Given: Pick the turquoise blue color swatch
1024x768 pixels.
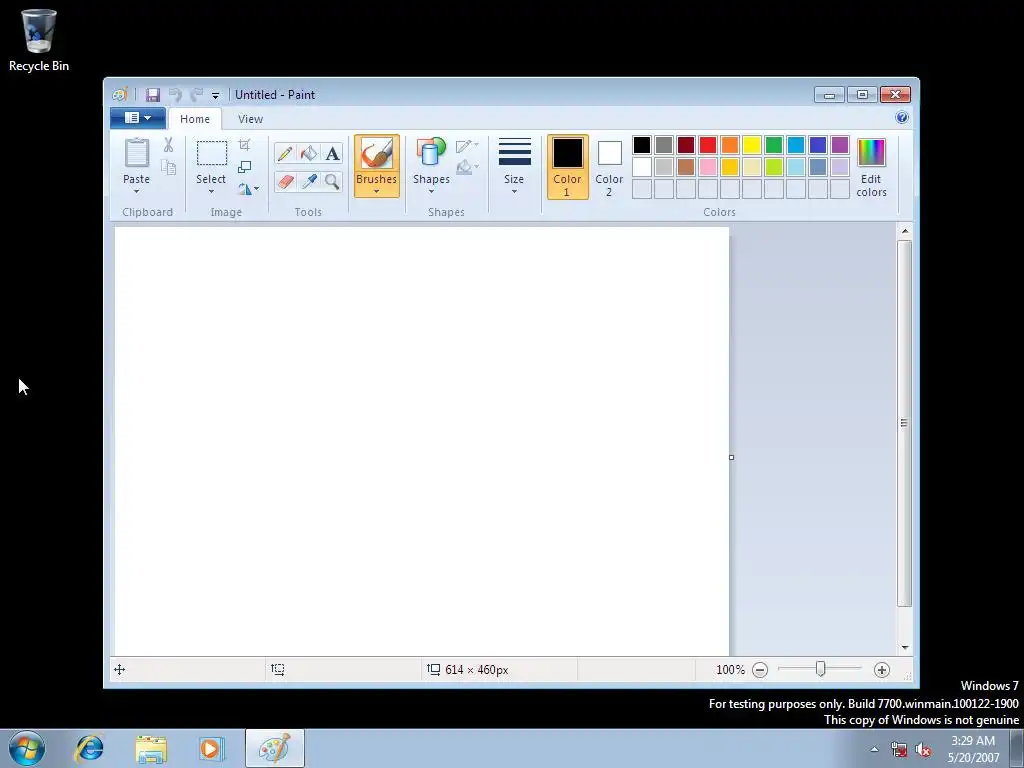Looking at the screenshot, I should pyautogui.click(x=796, y=145).
